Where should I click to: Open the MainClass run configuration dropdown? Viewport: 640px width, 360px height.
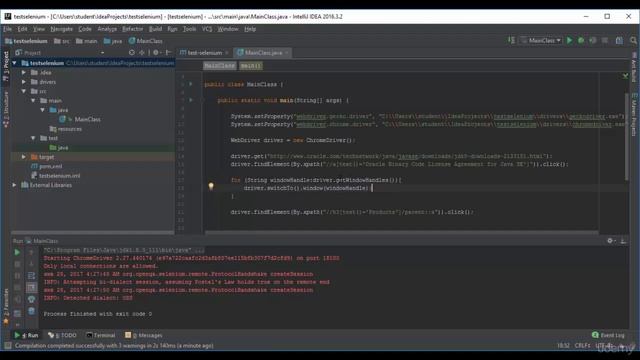click(541, 40)
